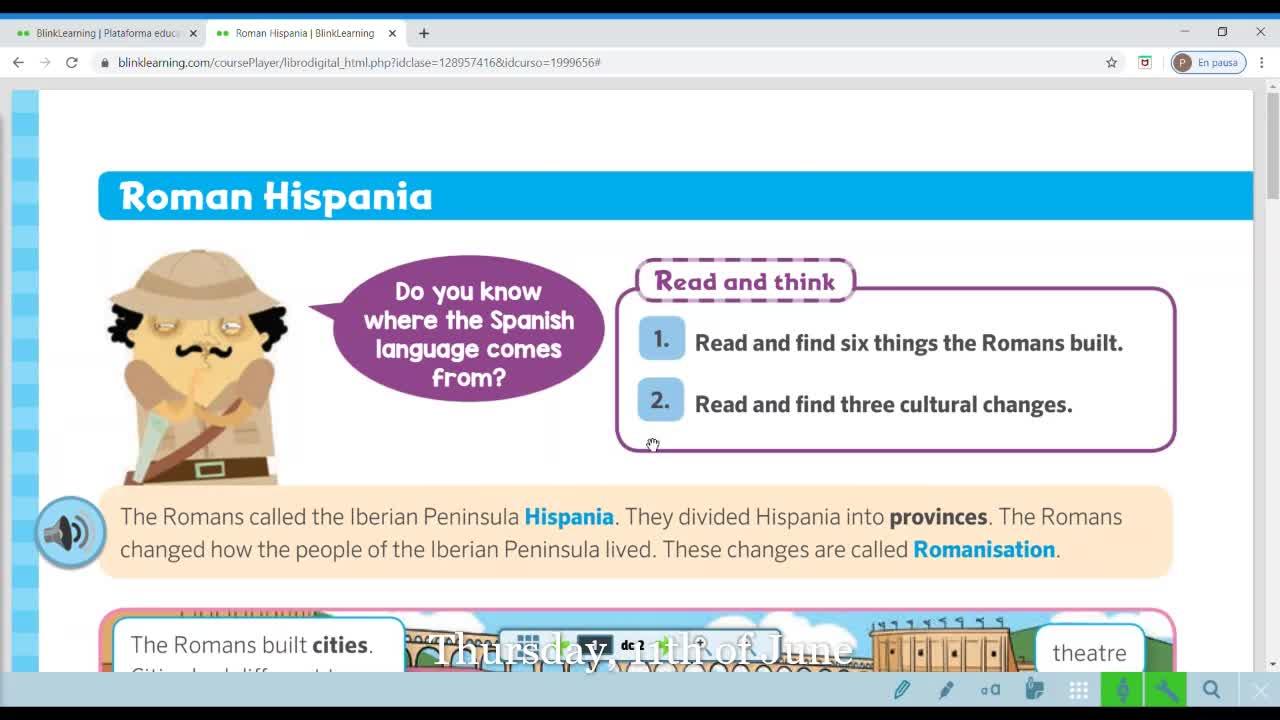
Task: Click the page vertical scrollbar thumb
Action: [1272, 147]
